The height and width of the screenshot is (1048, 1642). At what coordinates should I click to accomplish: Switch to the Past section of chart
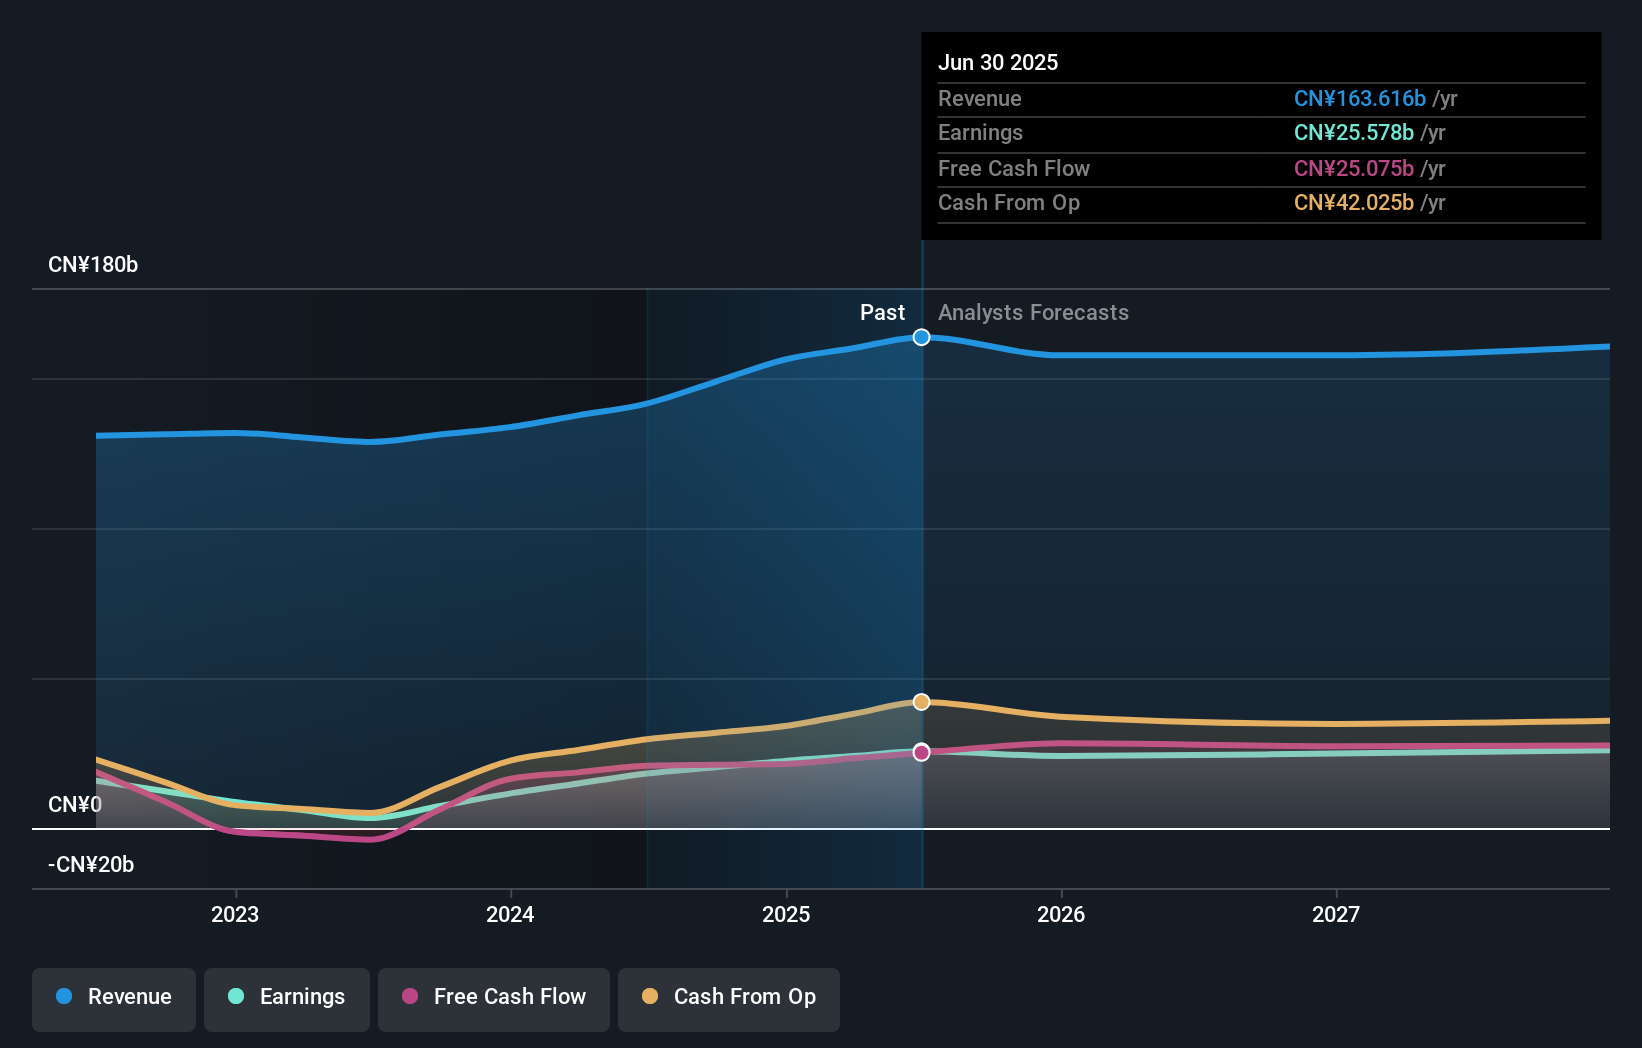coord(882,312)
